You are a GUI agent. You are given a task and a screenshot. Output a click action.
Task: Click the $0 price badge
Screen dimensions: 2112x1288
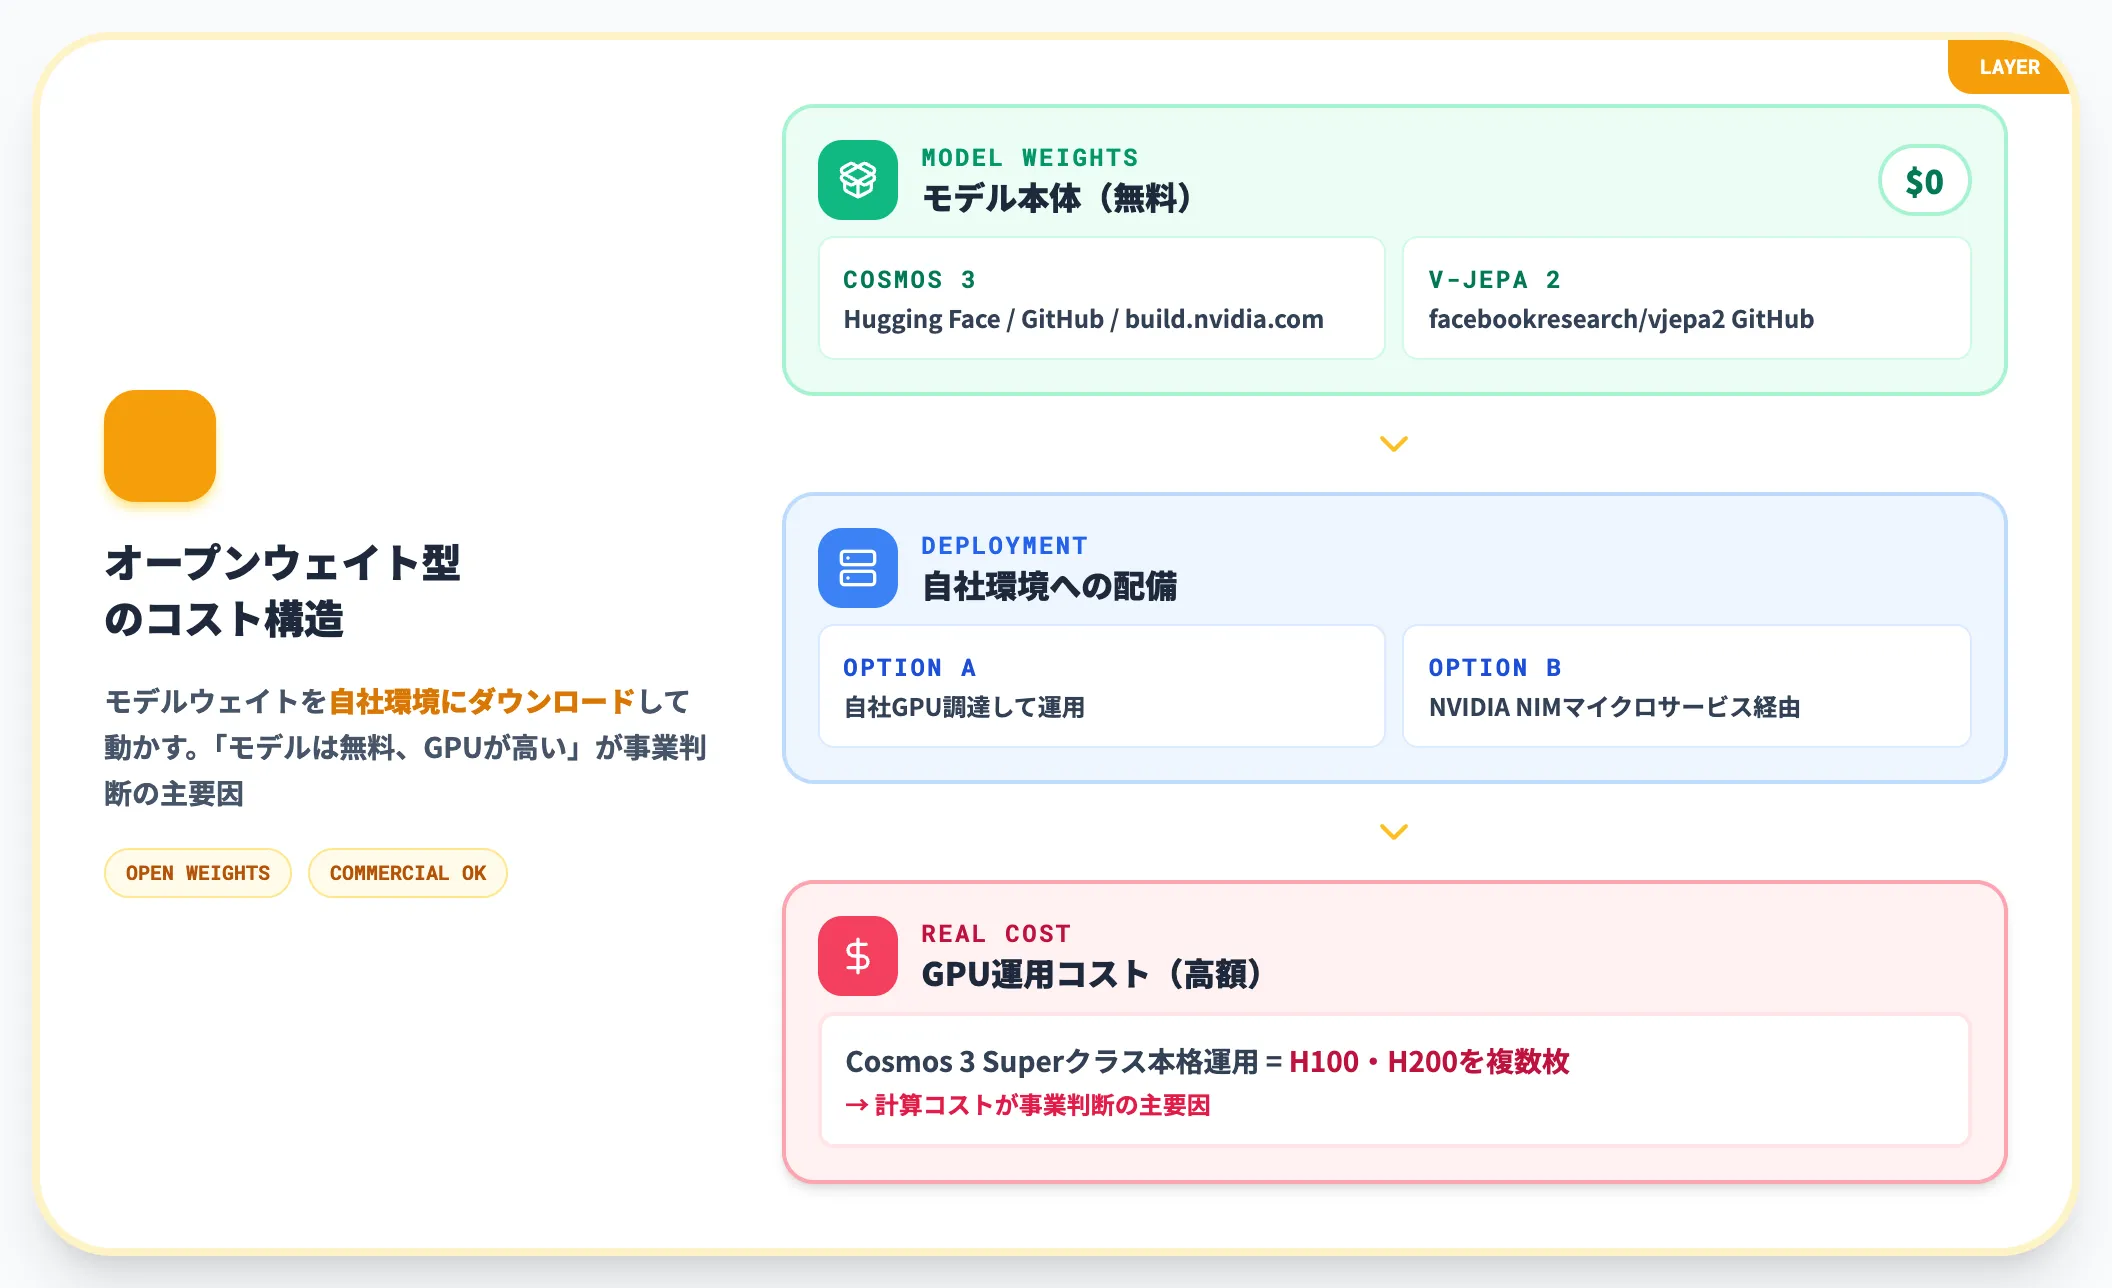pos(1924,181)
